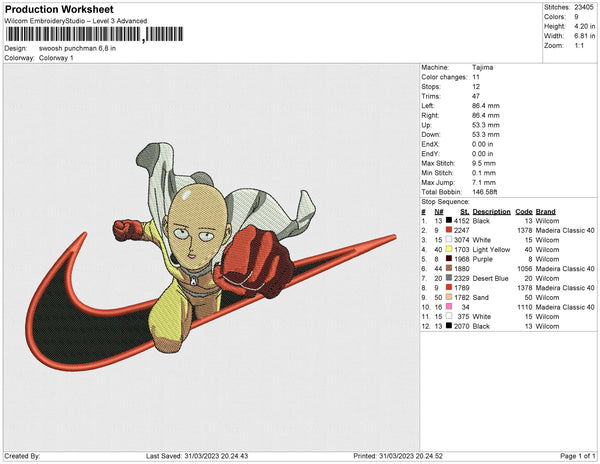Select the Light Yellow 1703 color swatch
Viewport: 600px width, 464px height.
(x=449, y=249)
